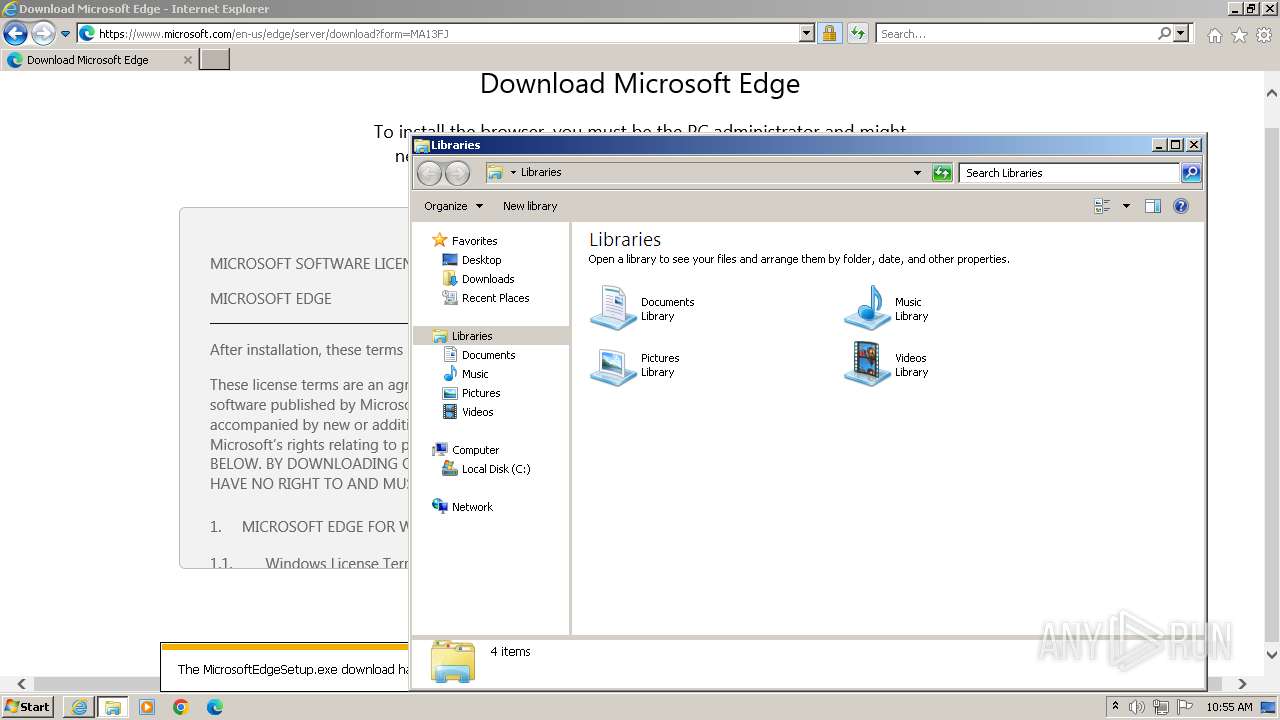Screen dimensions: 1280x720
Task: Click the Search Libraries input field
Action: coord(1069,173)
